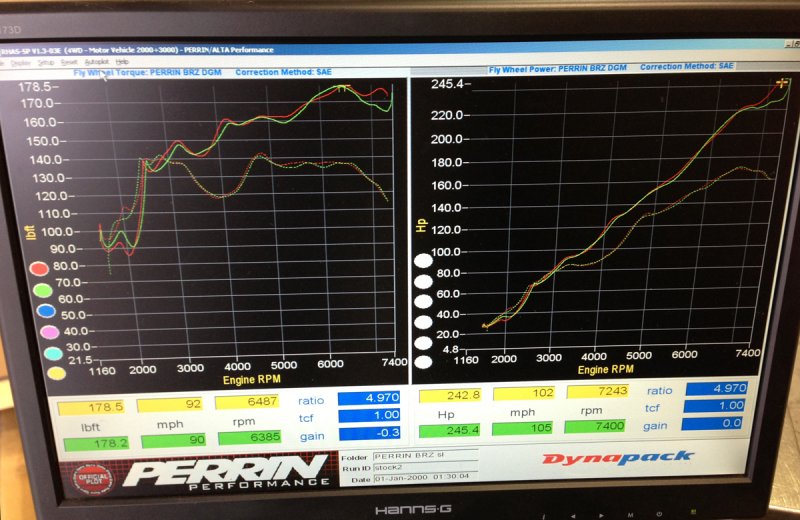Image resolution: width=800 pixels, height=520 pixels.
Task: Click power panel gain field 0.0
Action: [x=712, y=423]
